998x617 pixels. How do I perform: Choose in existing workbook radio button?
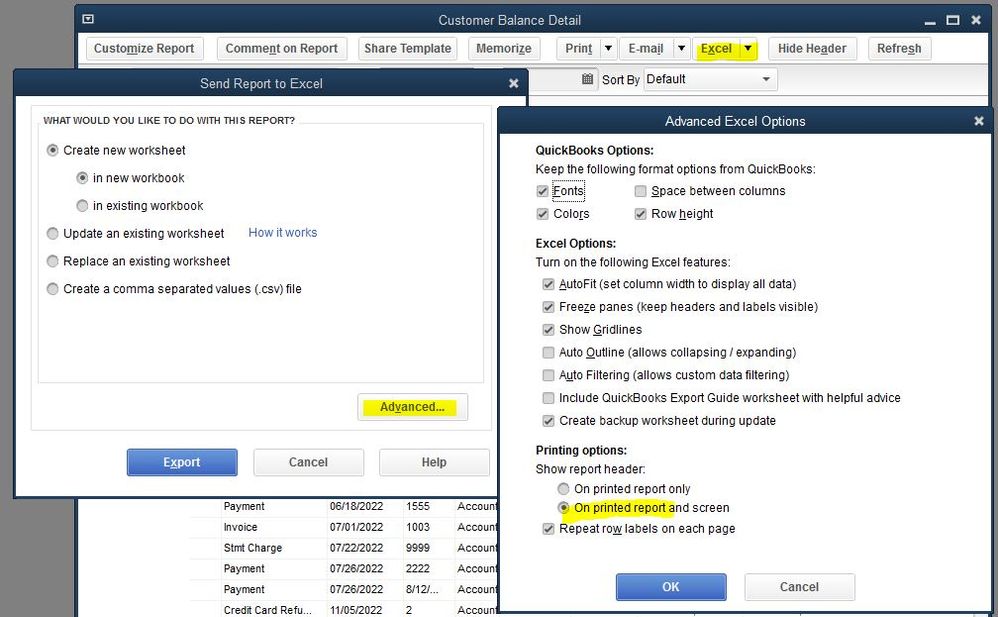[x=82, y=206]
